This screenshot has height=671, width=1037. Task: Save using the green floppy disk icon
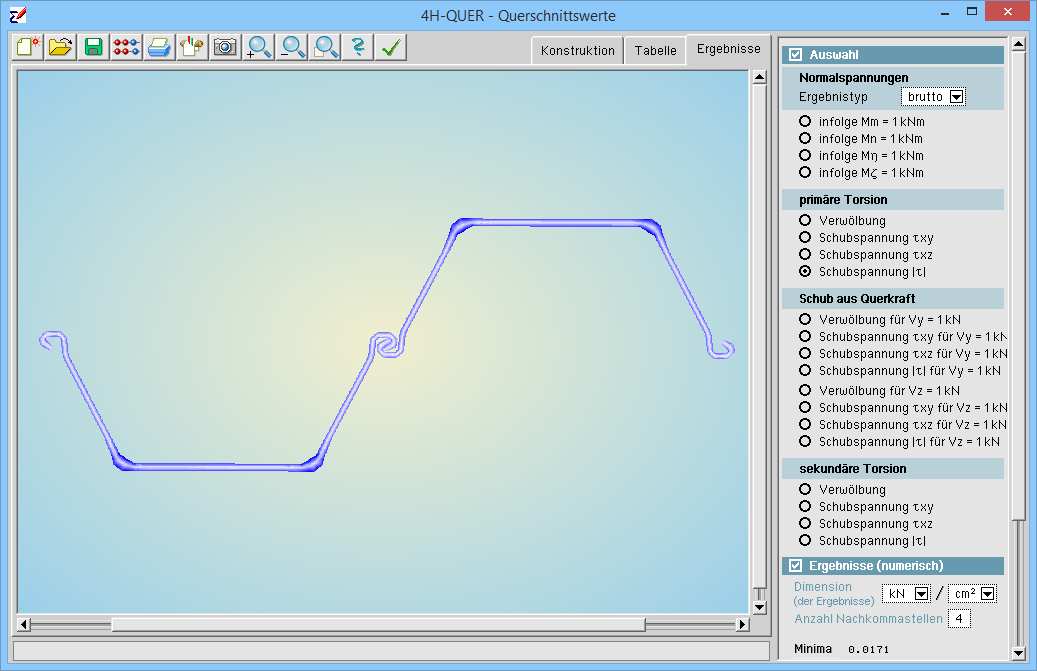pos(94,47)
